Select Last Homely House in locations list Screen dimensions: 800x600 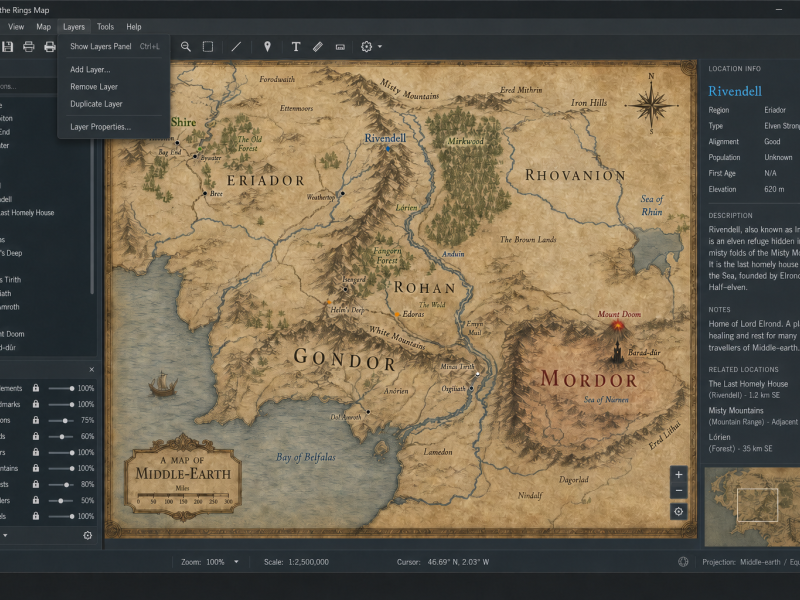tap(27, 213)
